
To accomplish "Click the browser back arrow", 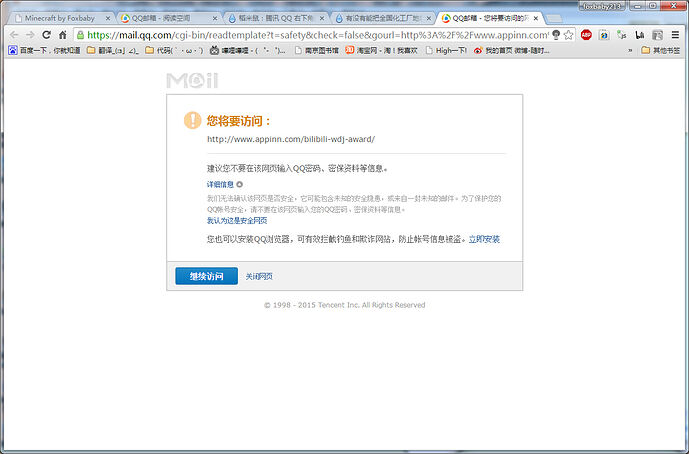I will pyautogui.click(x=13, y=34).
